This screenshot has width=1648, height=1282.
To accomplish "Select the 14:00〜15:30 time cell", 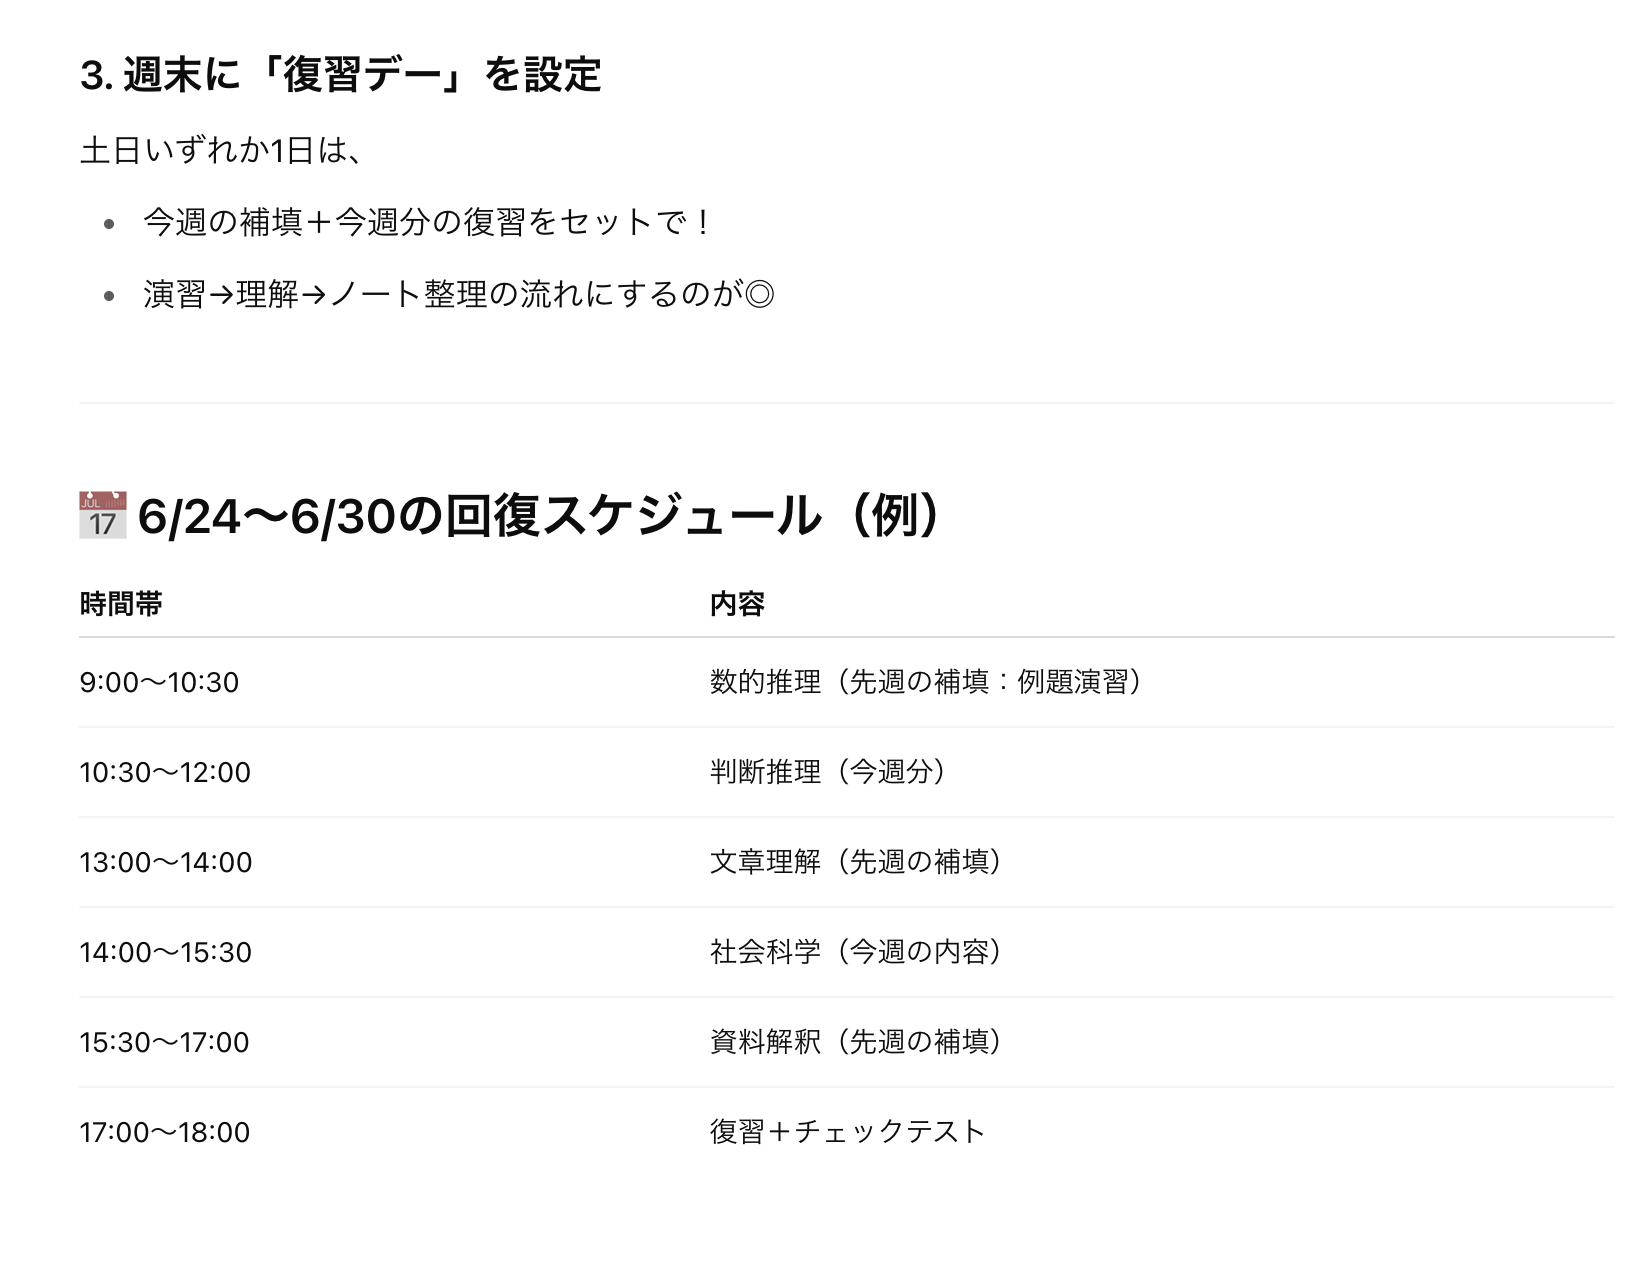I will click(166, 952).
